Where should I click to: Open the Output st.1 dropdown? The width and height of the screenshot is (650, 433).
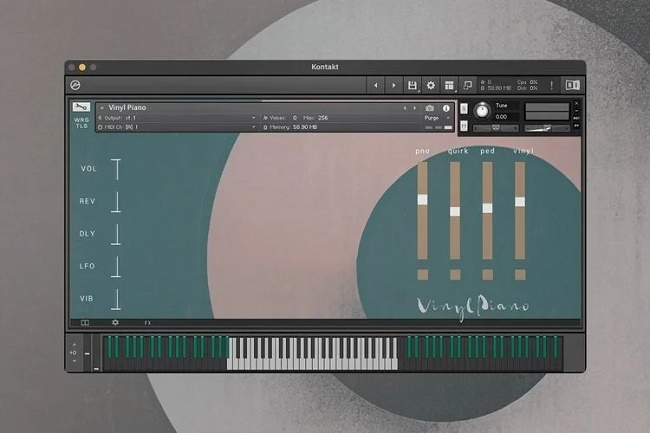tap(177, 118)
